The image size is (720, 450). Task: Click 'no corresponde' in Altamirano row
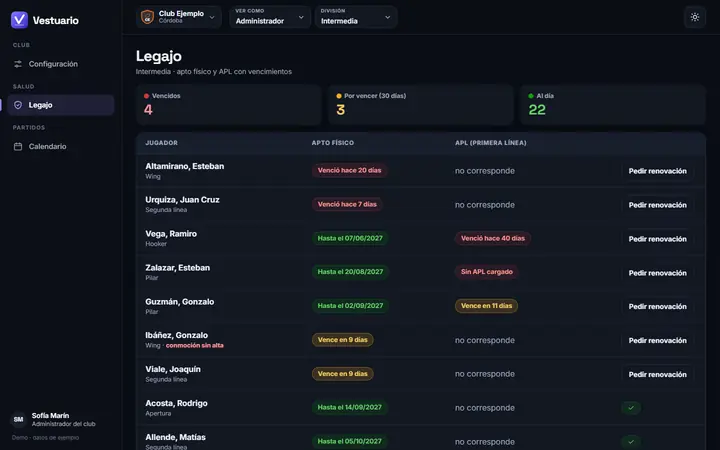point(485,171)
